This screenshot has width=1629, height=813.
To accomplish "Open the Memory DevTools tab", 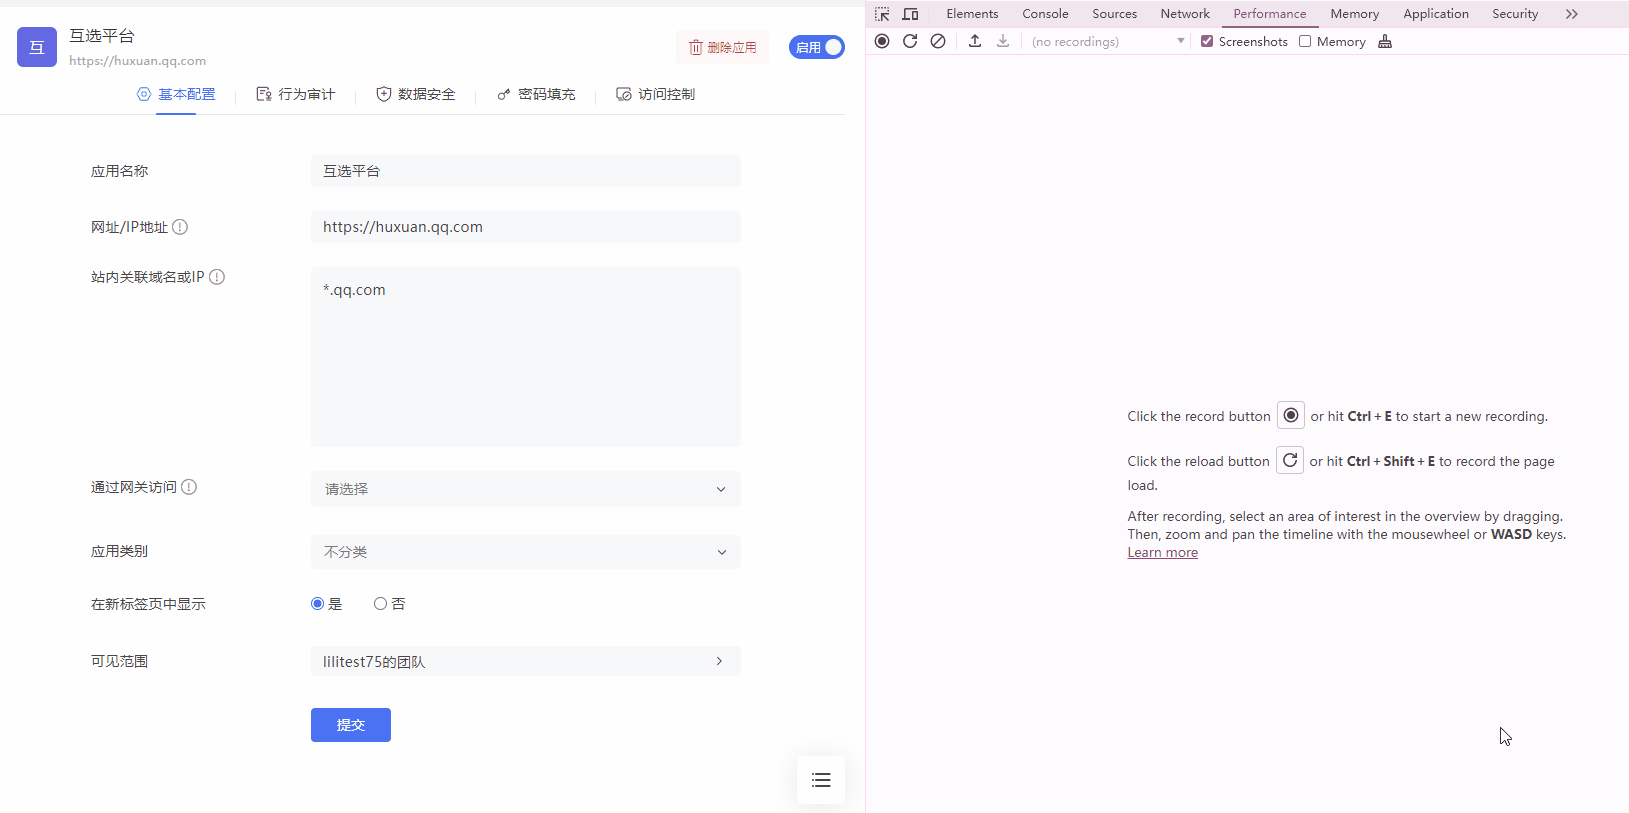I will 1355,14.
